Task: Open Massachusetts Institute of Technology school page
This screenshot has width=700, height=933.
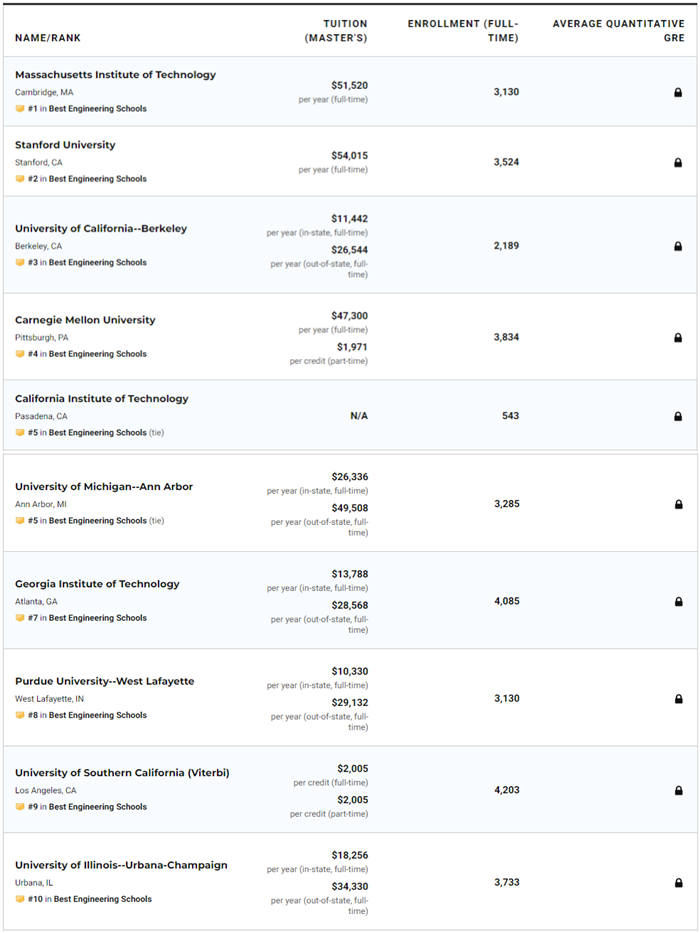Action: [115, 75]
